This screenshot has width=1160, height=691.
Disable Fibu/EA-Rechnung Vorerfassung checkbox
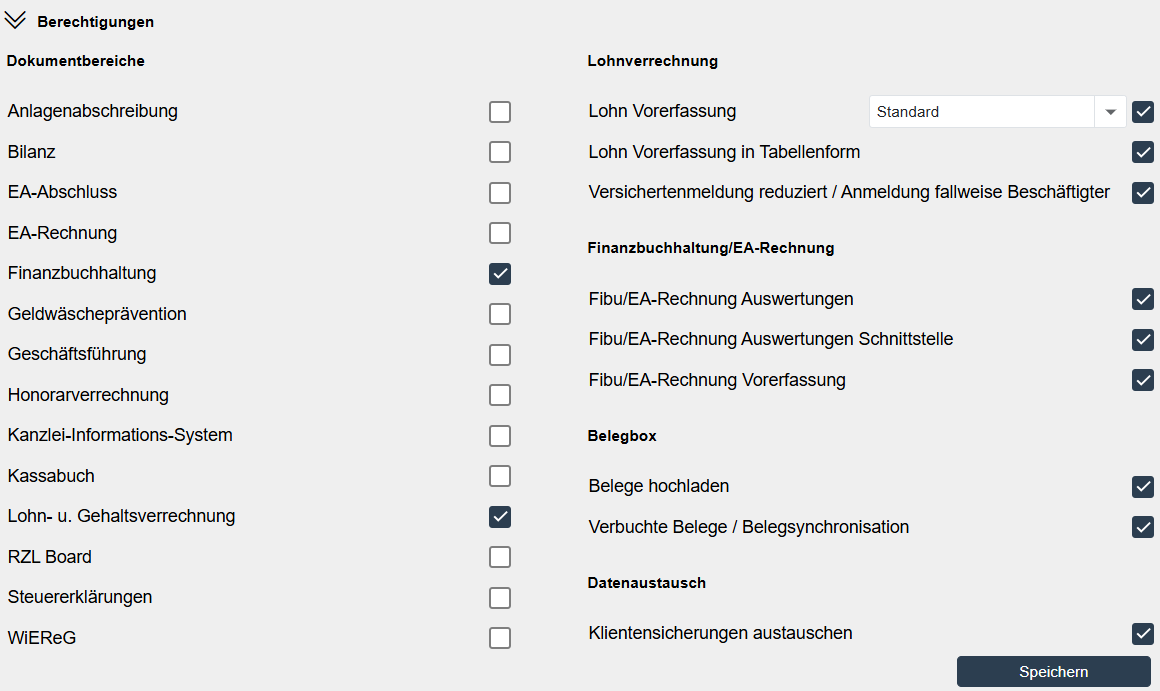click(x=1143, y=380)
